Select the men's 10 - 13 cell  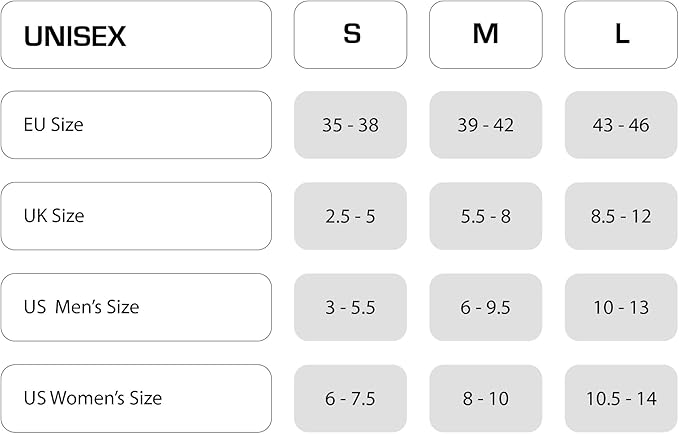point(621,307)
